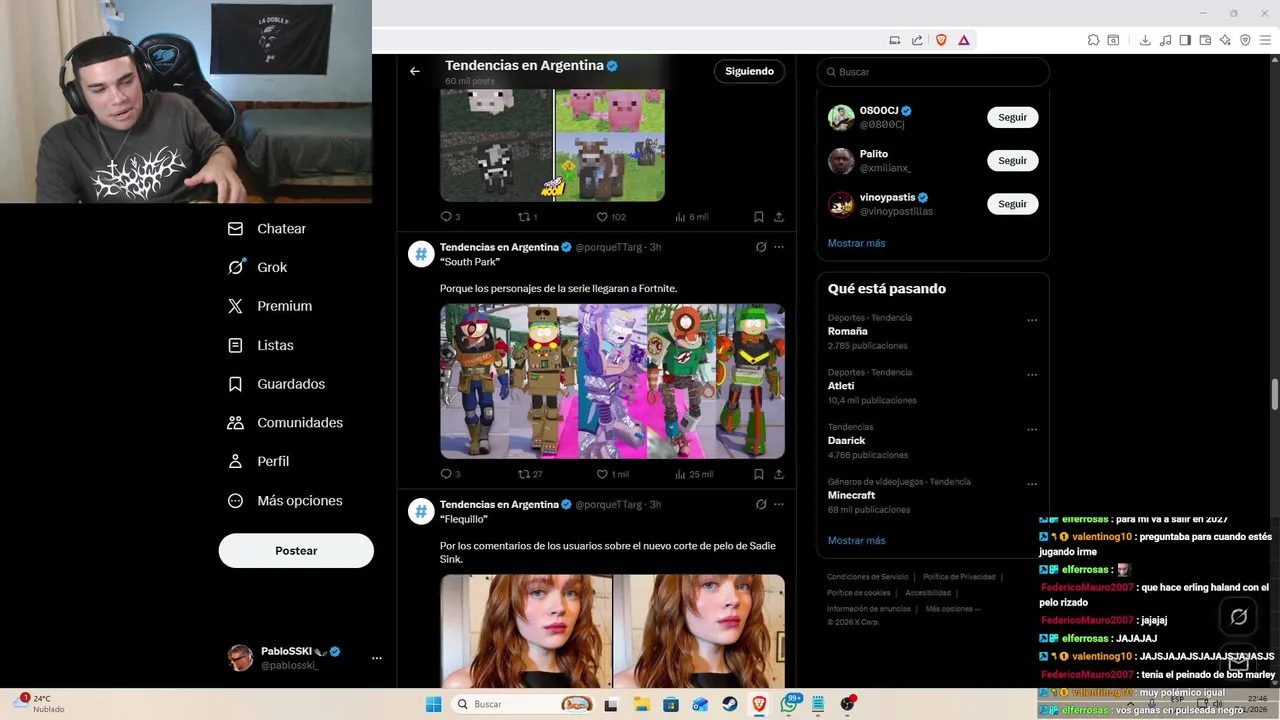1280x720 pixels.
Task: Open Brave Leo AI sparkle icon
Action: point(1225,40)
